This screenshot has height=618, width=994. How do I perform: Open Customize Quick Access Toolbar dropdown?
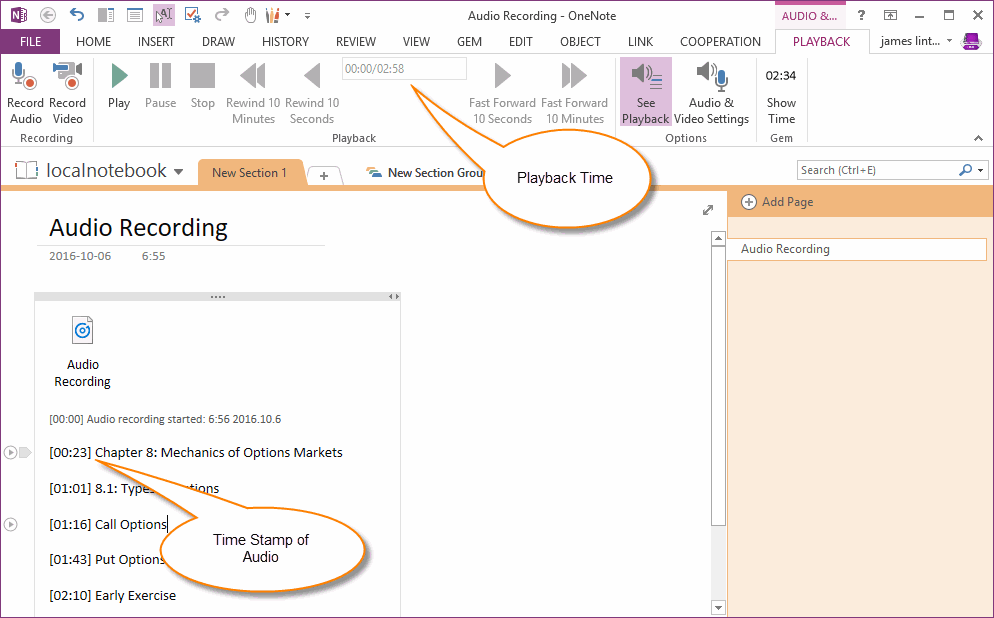(307, 15)
